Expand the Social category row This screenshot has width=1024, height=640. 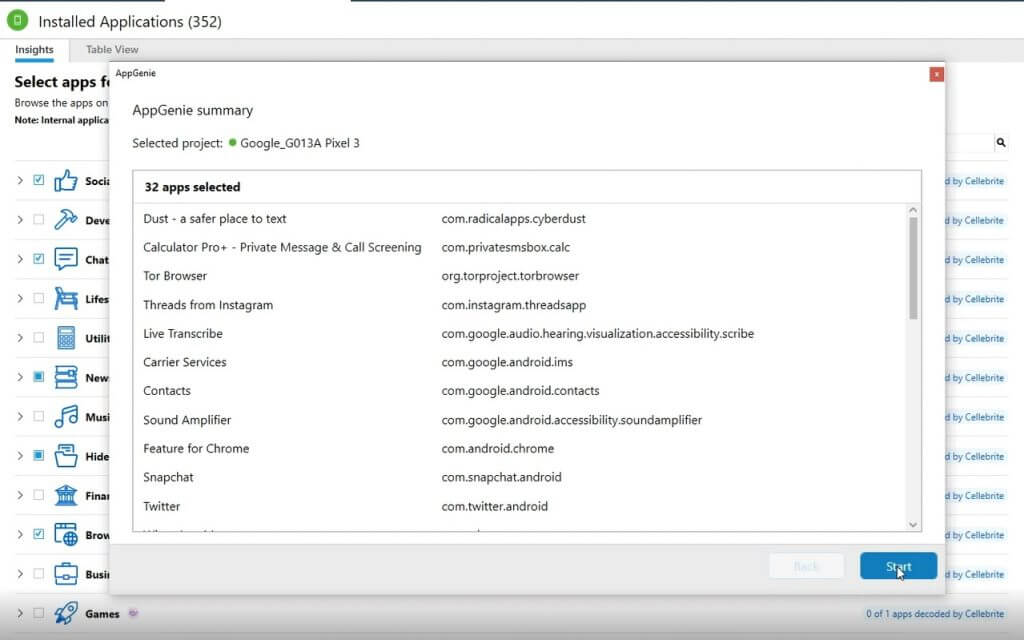[x=20, y=180]
